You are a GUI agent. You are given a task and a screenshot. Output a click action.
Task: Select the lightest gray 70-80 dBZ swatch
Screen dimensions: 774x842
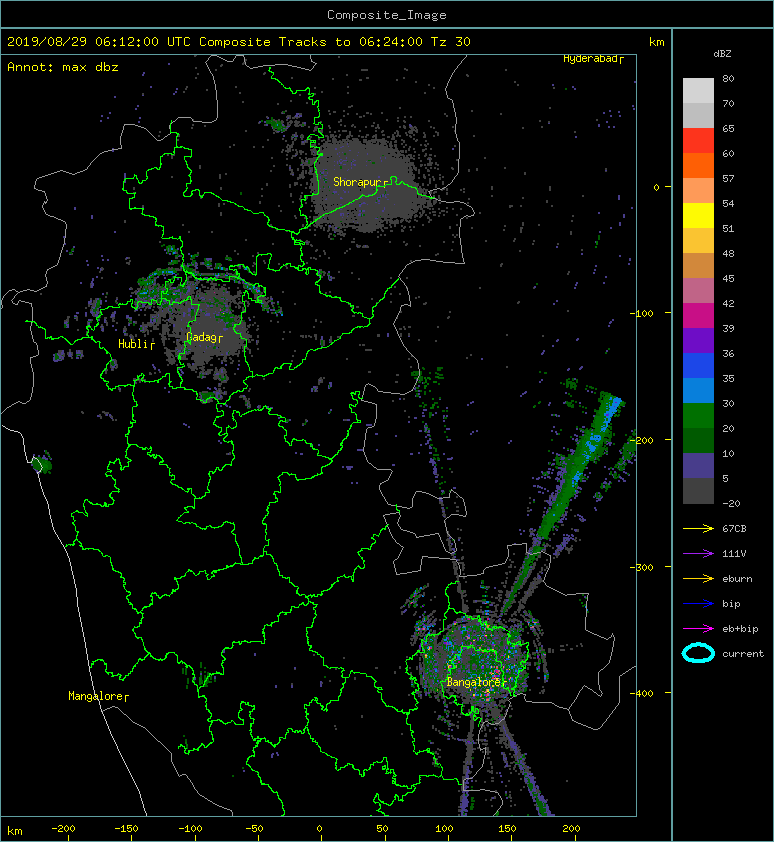[698, 91]
